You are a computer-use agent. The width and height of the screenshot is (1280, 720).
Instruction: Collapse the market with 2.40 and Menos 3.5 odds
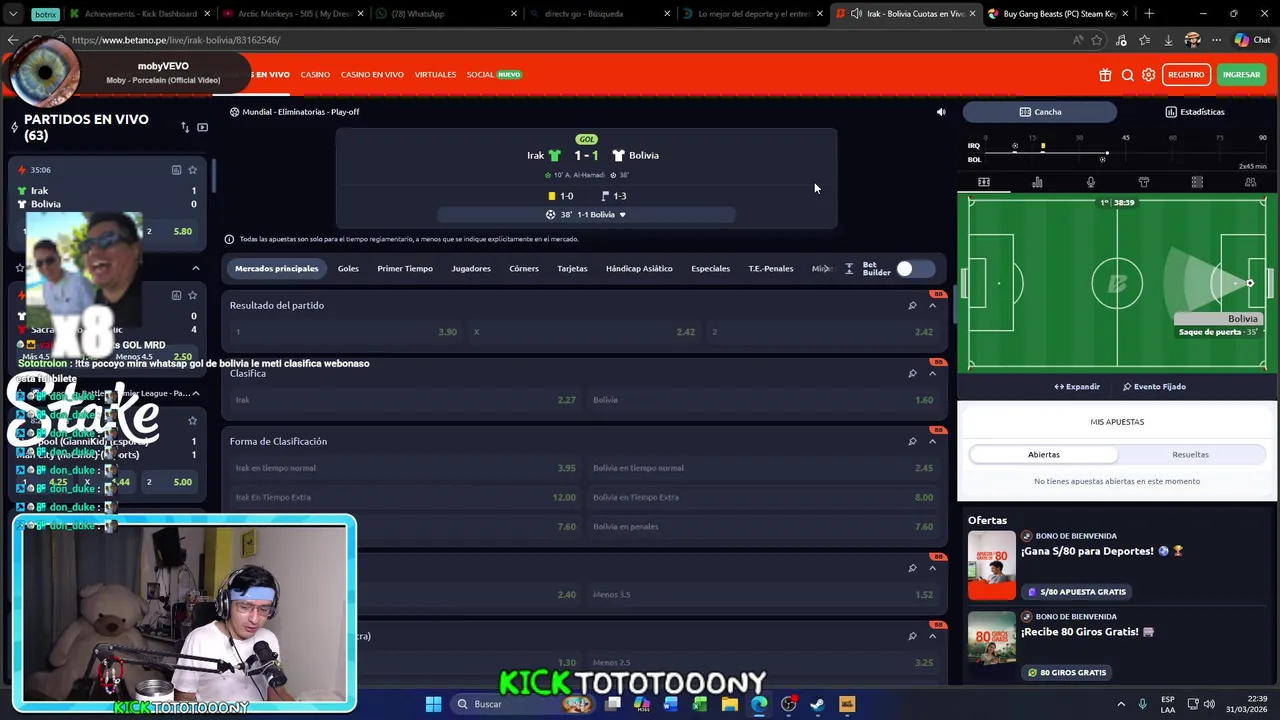932,568
